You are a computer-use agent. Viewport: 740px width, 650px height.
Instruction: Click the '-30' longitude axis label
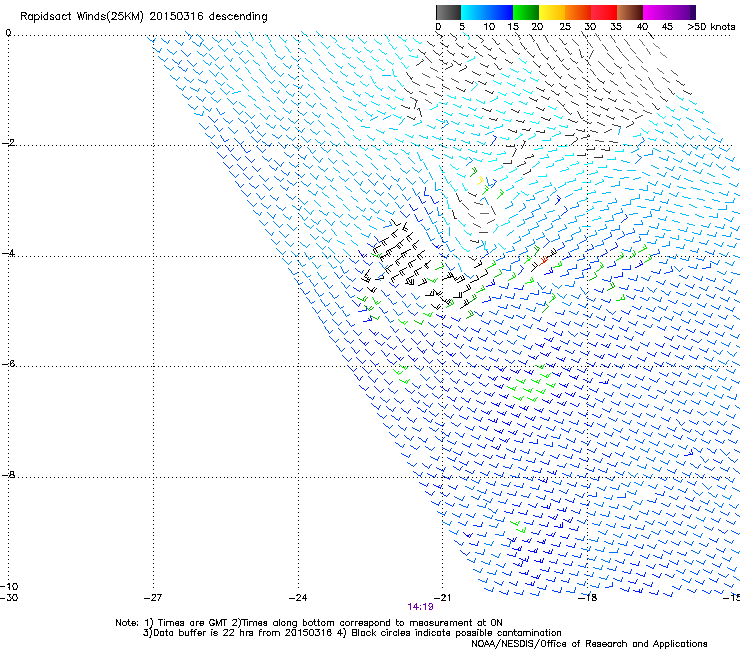tap(9, 598)
